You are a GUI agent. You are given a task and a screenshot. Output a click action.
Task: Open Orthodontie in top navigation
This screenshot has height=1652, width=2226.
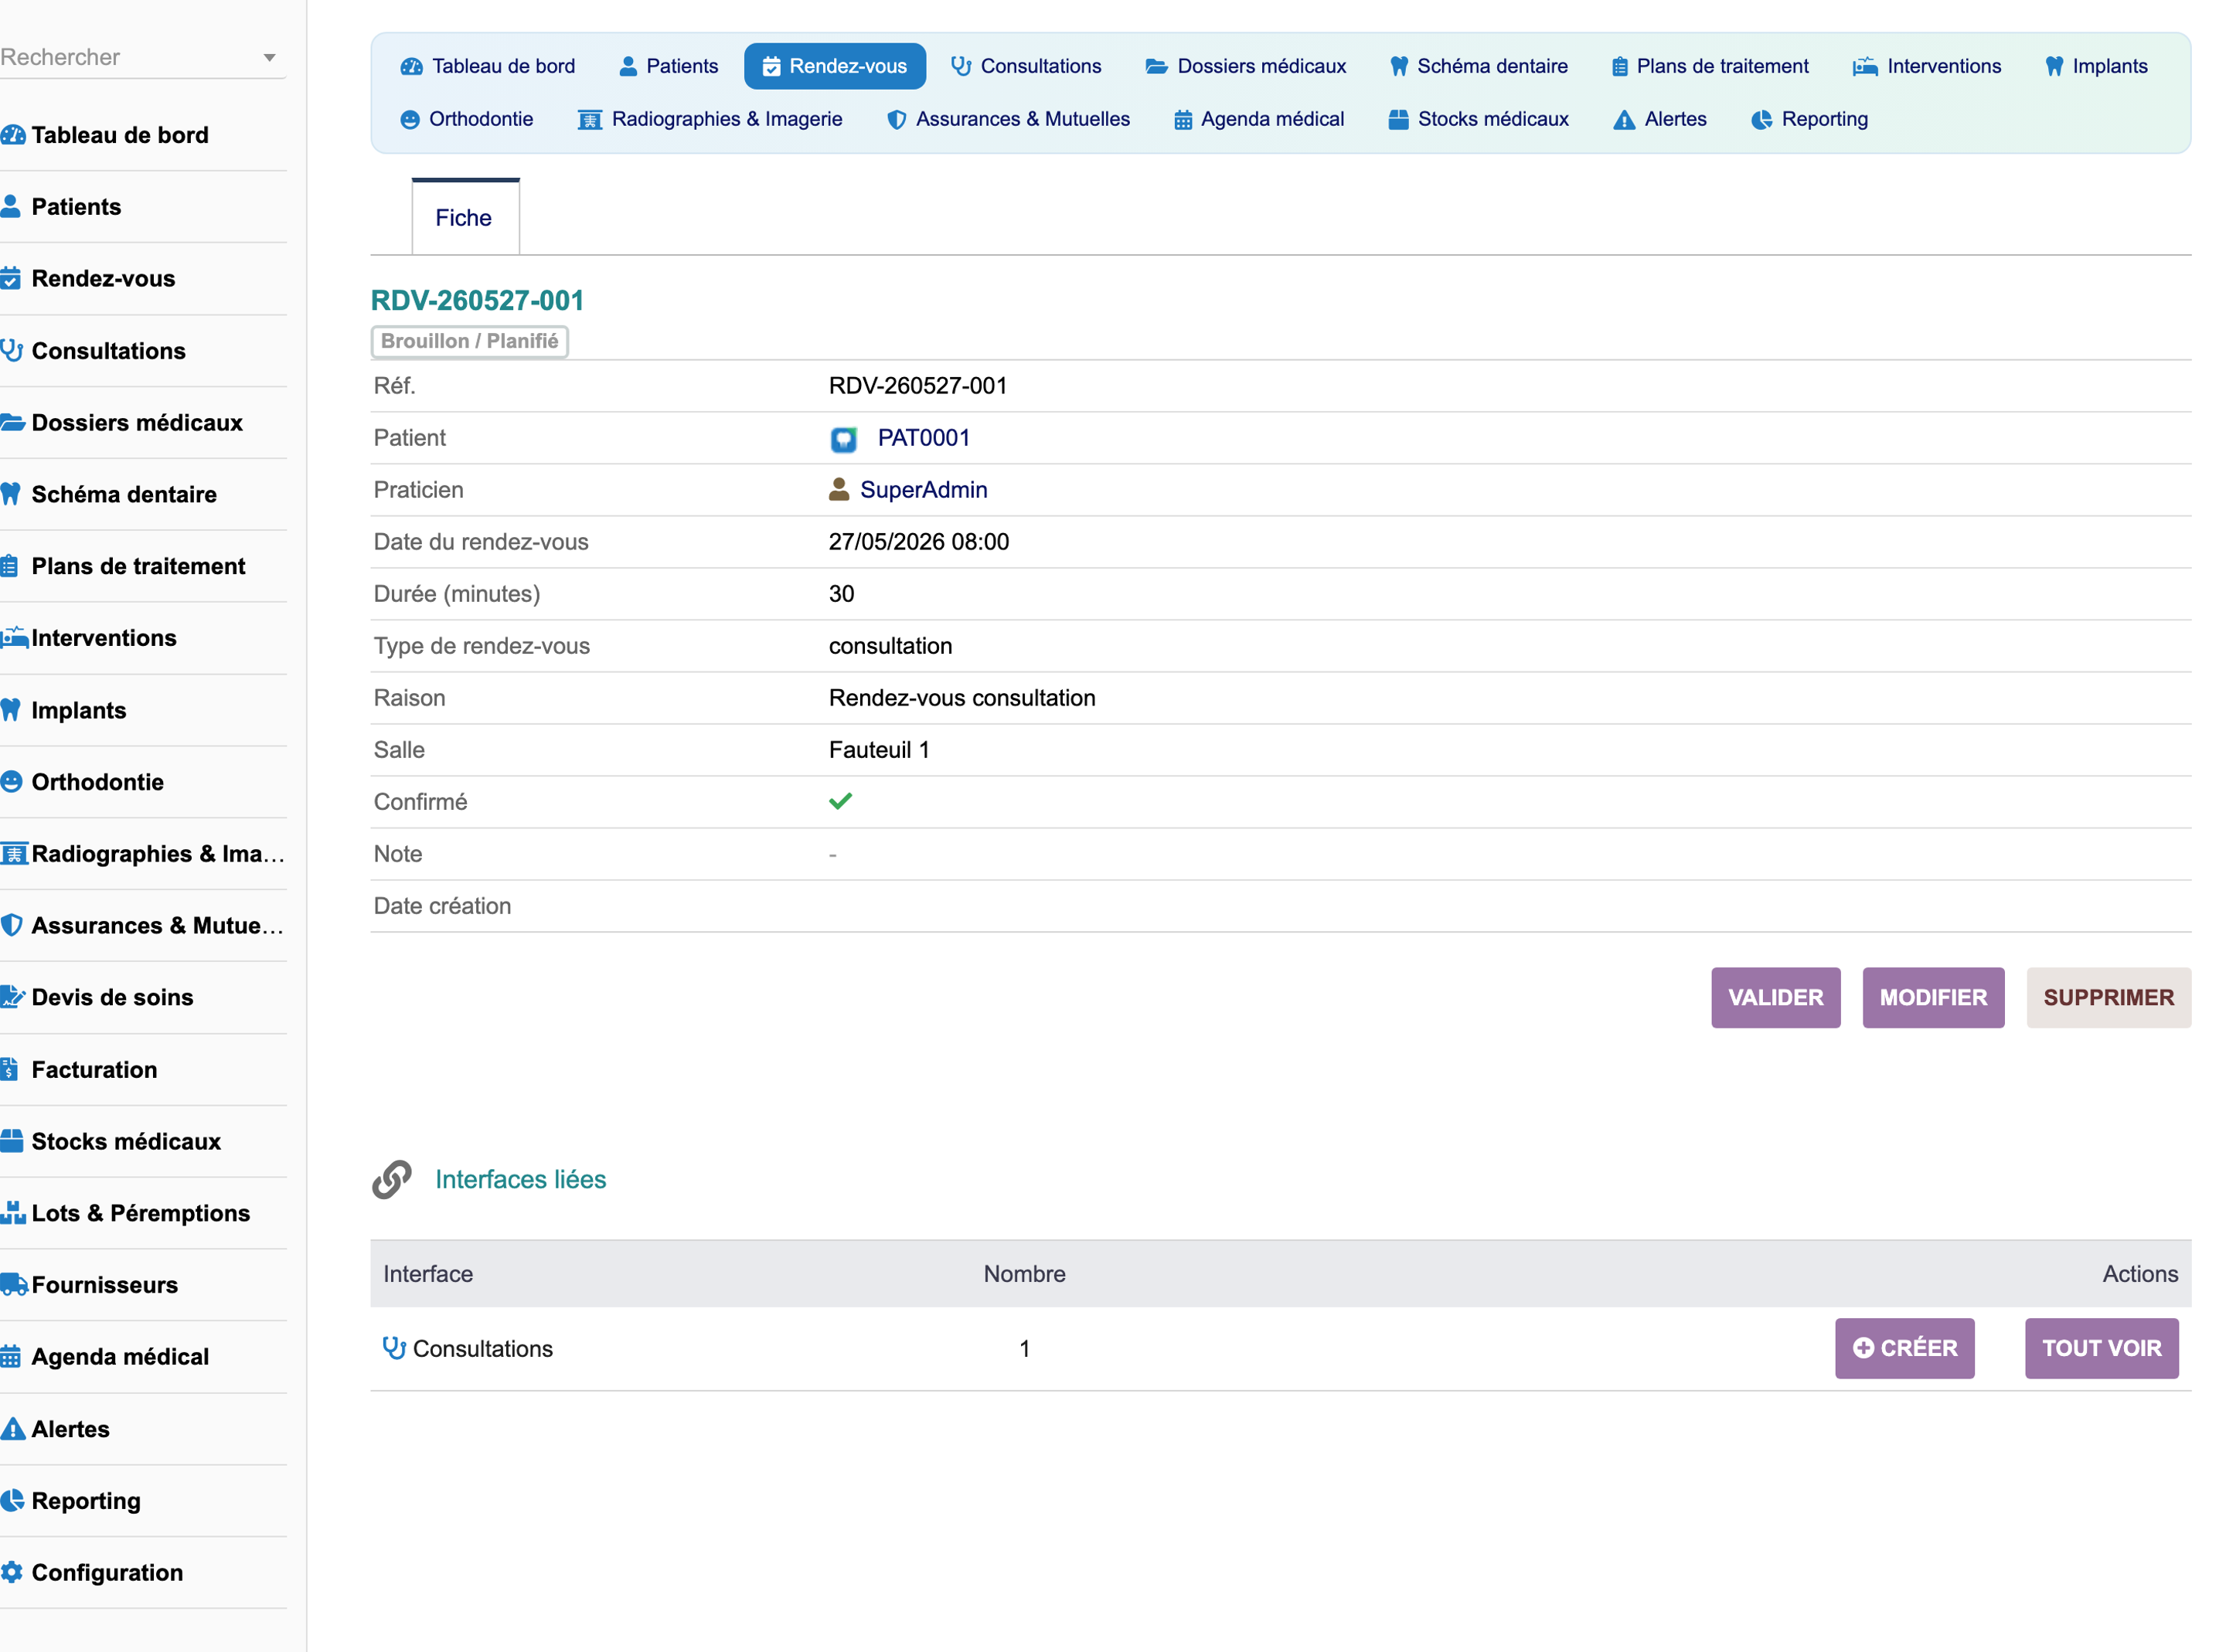[x=467, y=119]
